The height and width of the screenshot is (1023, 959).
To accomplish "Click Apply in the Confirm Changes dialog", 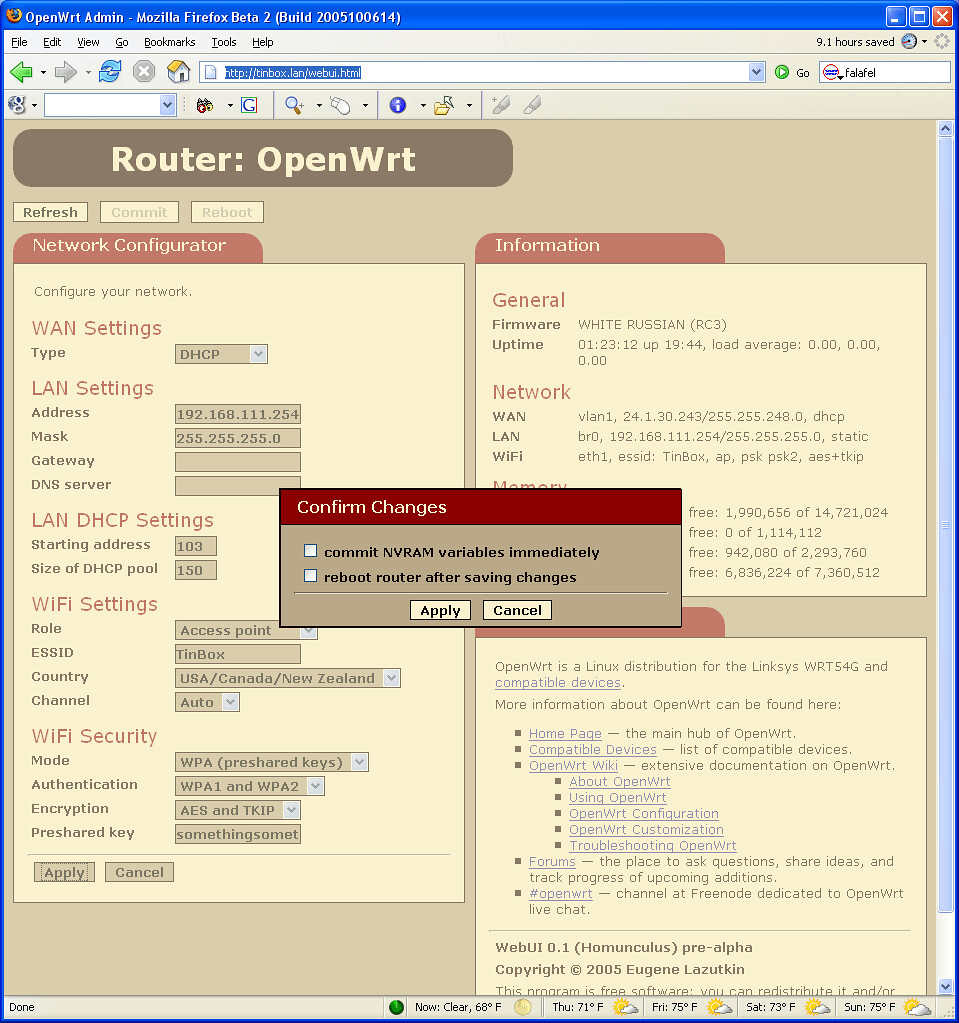I will pyautogui.click(x=440, y=610).
